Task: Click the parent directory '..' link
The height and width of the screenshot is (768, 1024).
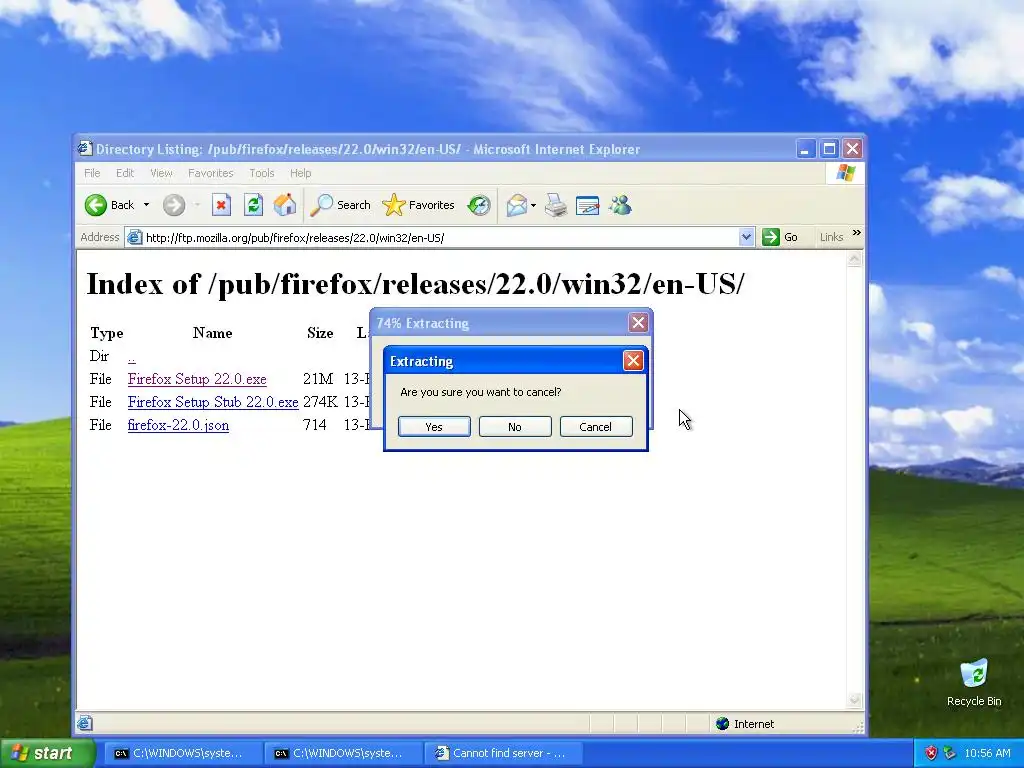Action: tap(132, 357)
